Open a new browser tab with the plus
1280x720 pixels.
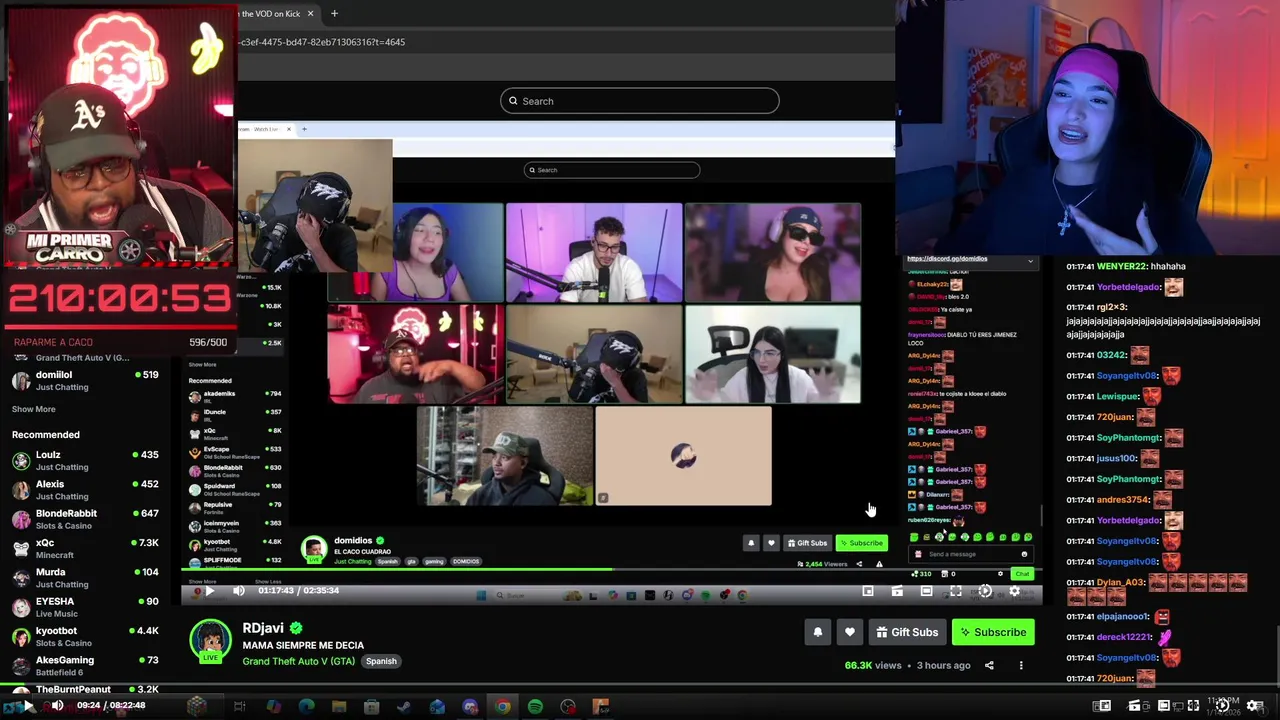point(334,13)
